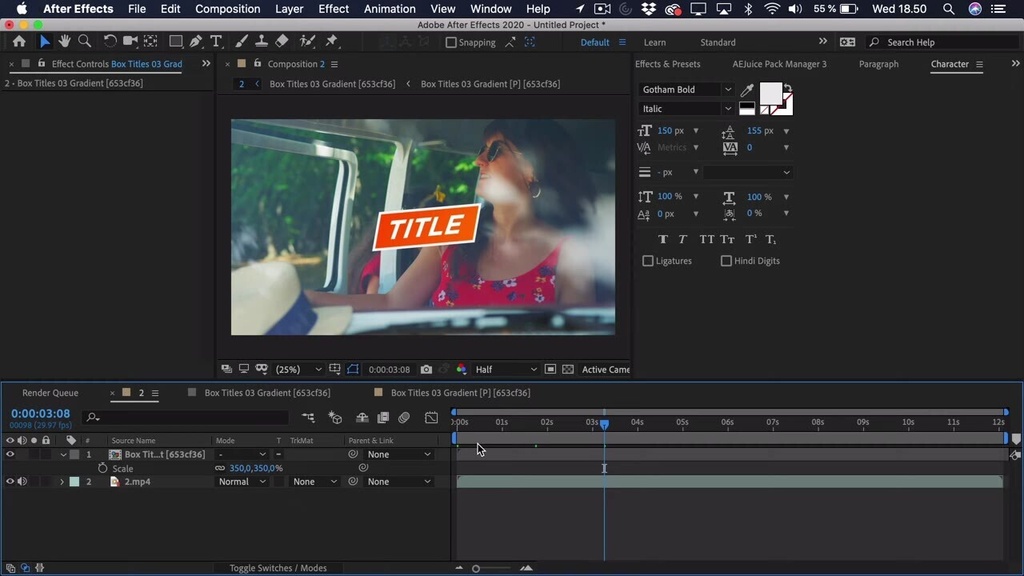Open the 2.mp4 Normal blend mode dropdown
The height and width of the screenshot is (576, 1024).
pyautogui.click(x=242, y=481)
